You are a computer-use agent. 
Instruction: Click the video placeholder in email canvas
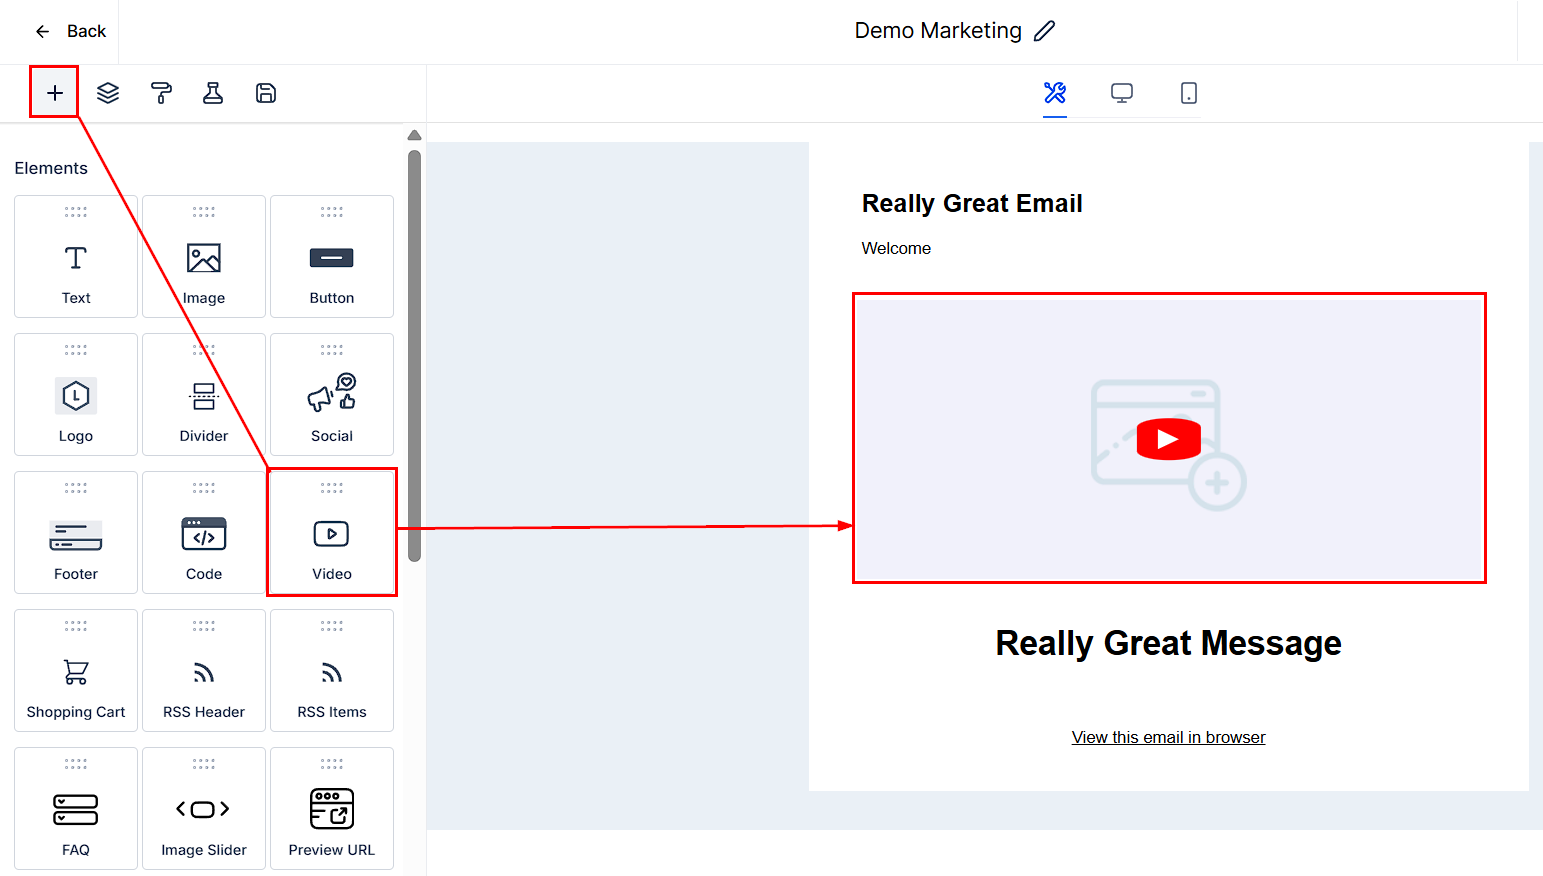(1168, 438)
